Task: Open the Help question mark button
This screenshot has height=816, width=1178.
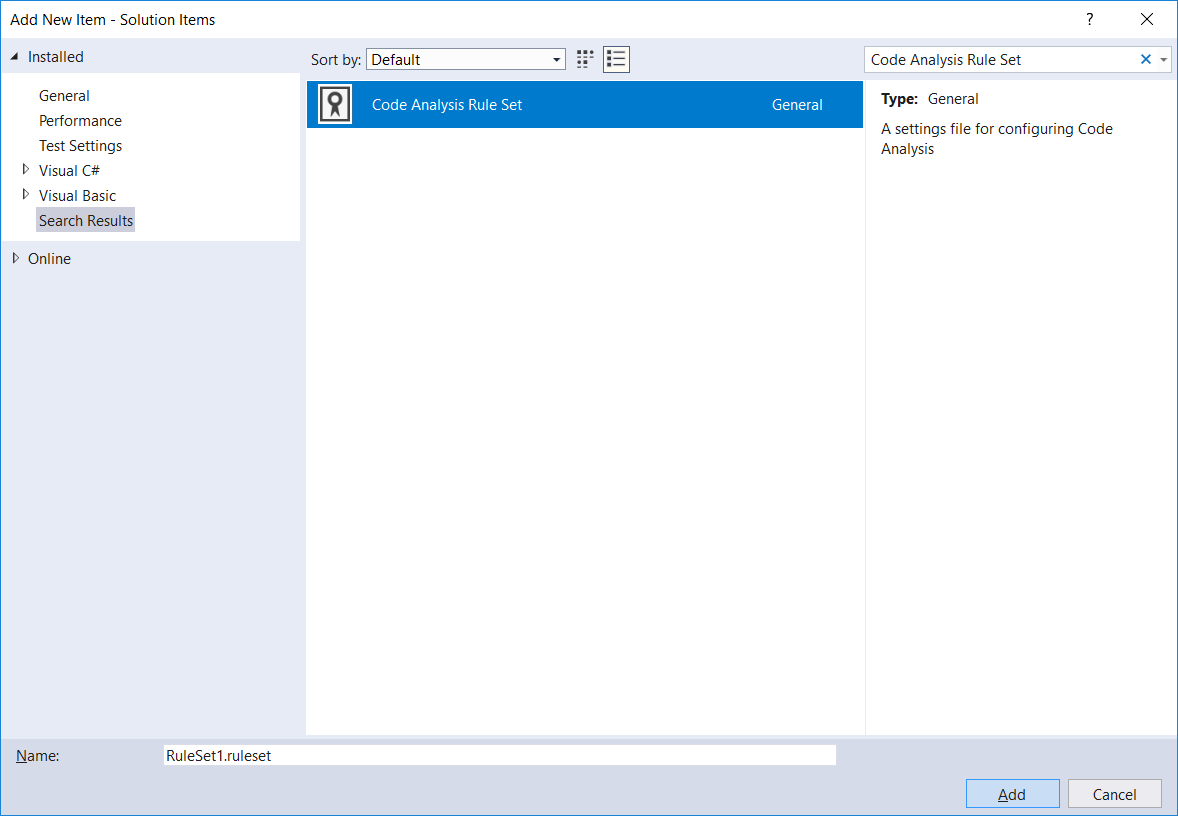Action: coord(1090,19)
